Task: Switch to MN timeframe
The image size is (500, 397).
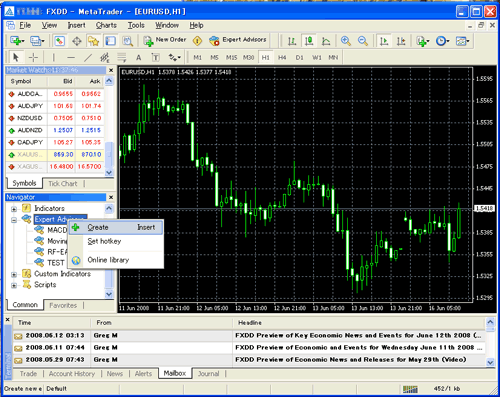Action: pyautogui.click(x=333, y=58)
